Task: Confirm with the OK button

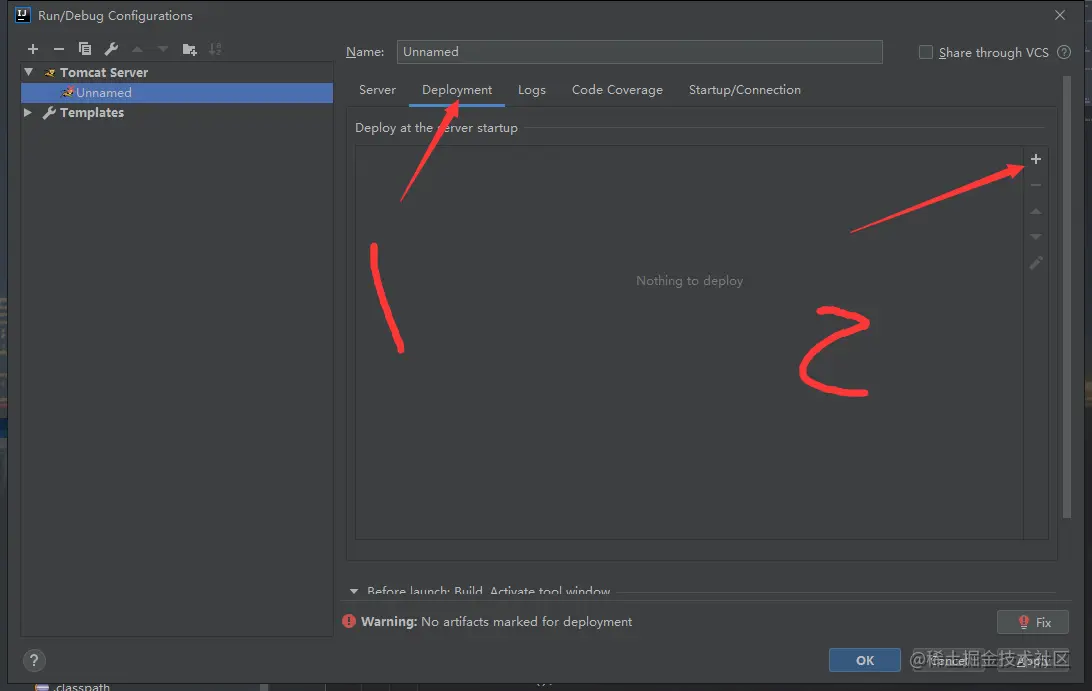Action: coord(864,660)
